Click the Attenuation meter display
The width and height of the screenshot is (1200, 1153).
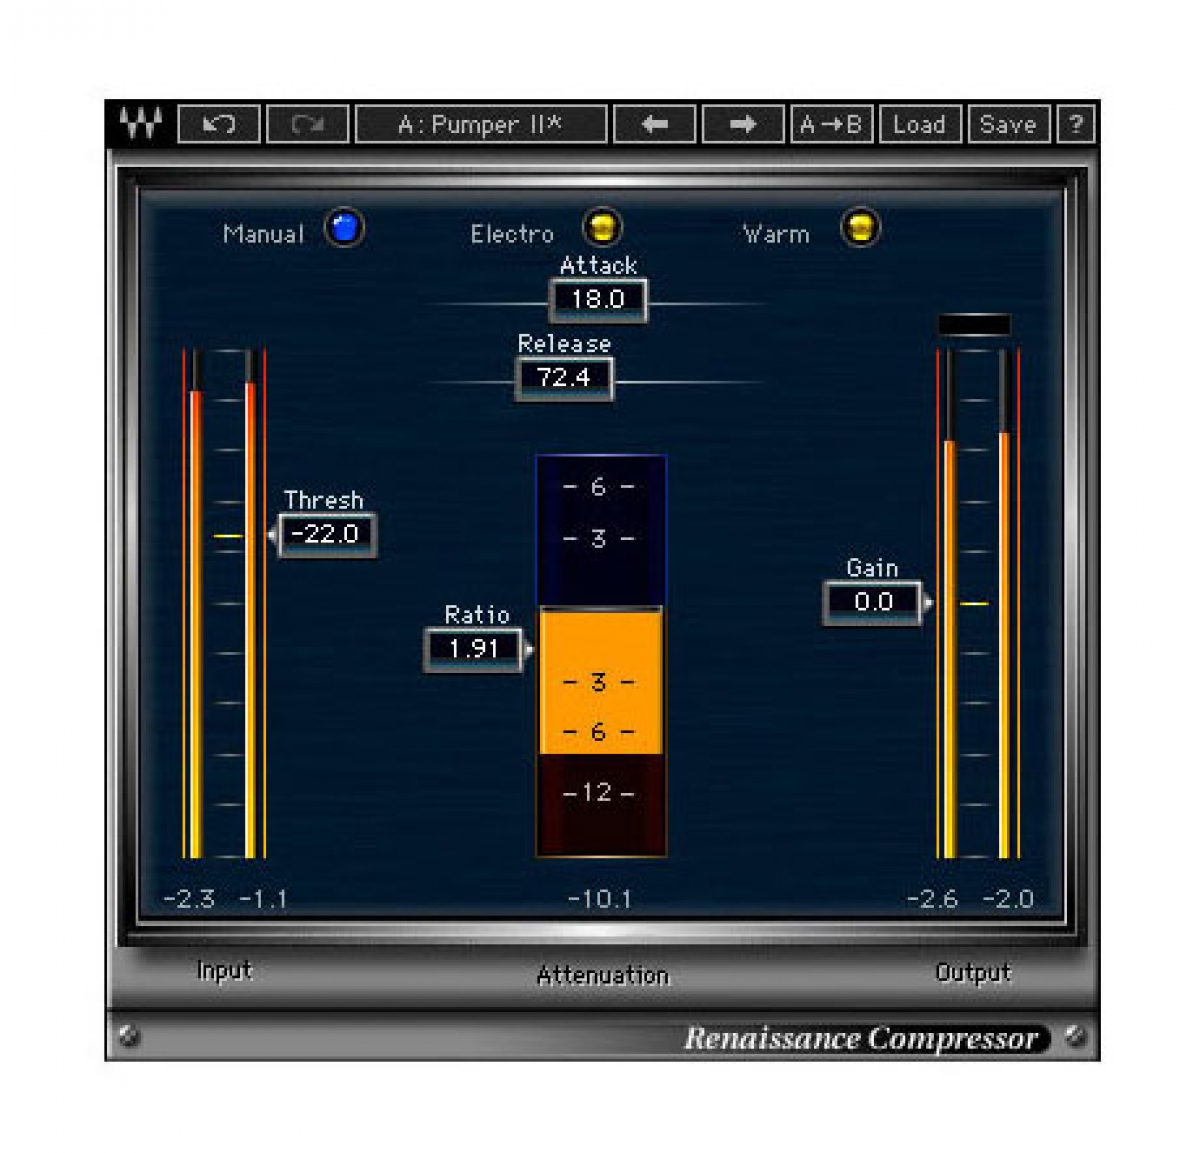601,656
